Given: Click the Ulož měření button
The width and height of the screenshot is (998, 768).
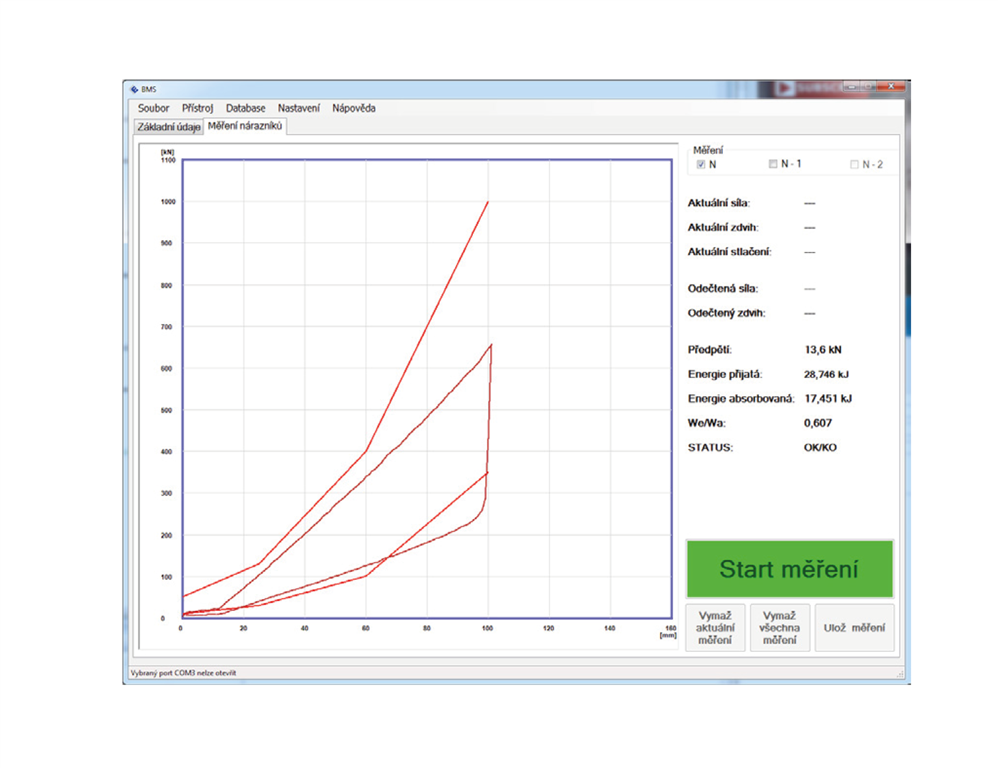Looking at the screenshot, I should 854,628.
